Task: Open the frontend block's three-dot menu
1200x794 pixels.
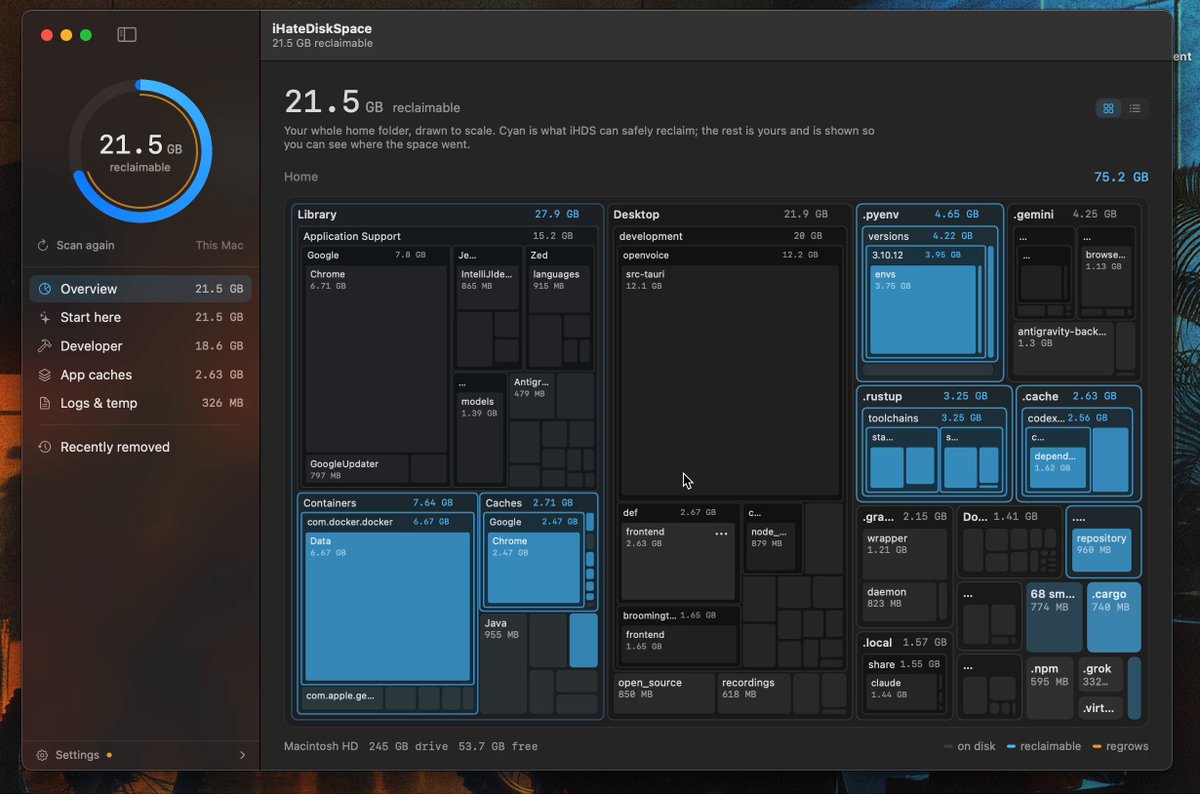Action: point(721,534)
